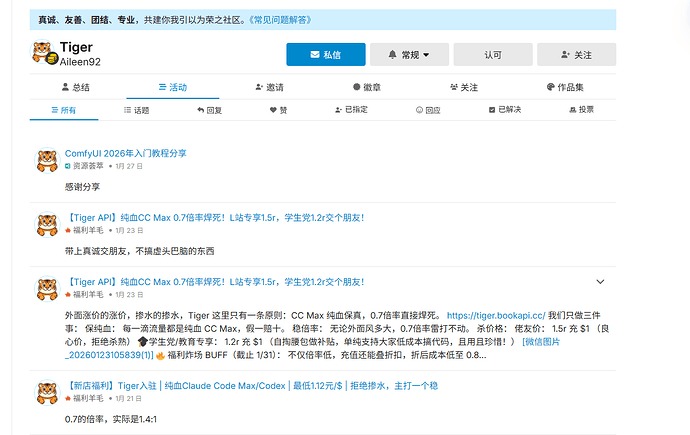Open 福利羊毛 category under 新店福利 post
This screenshot has height=435, width=690.
[84, 398]
